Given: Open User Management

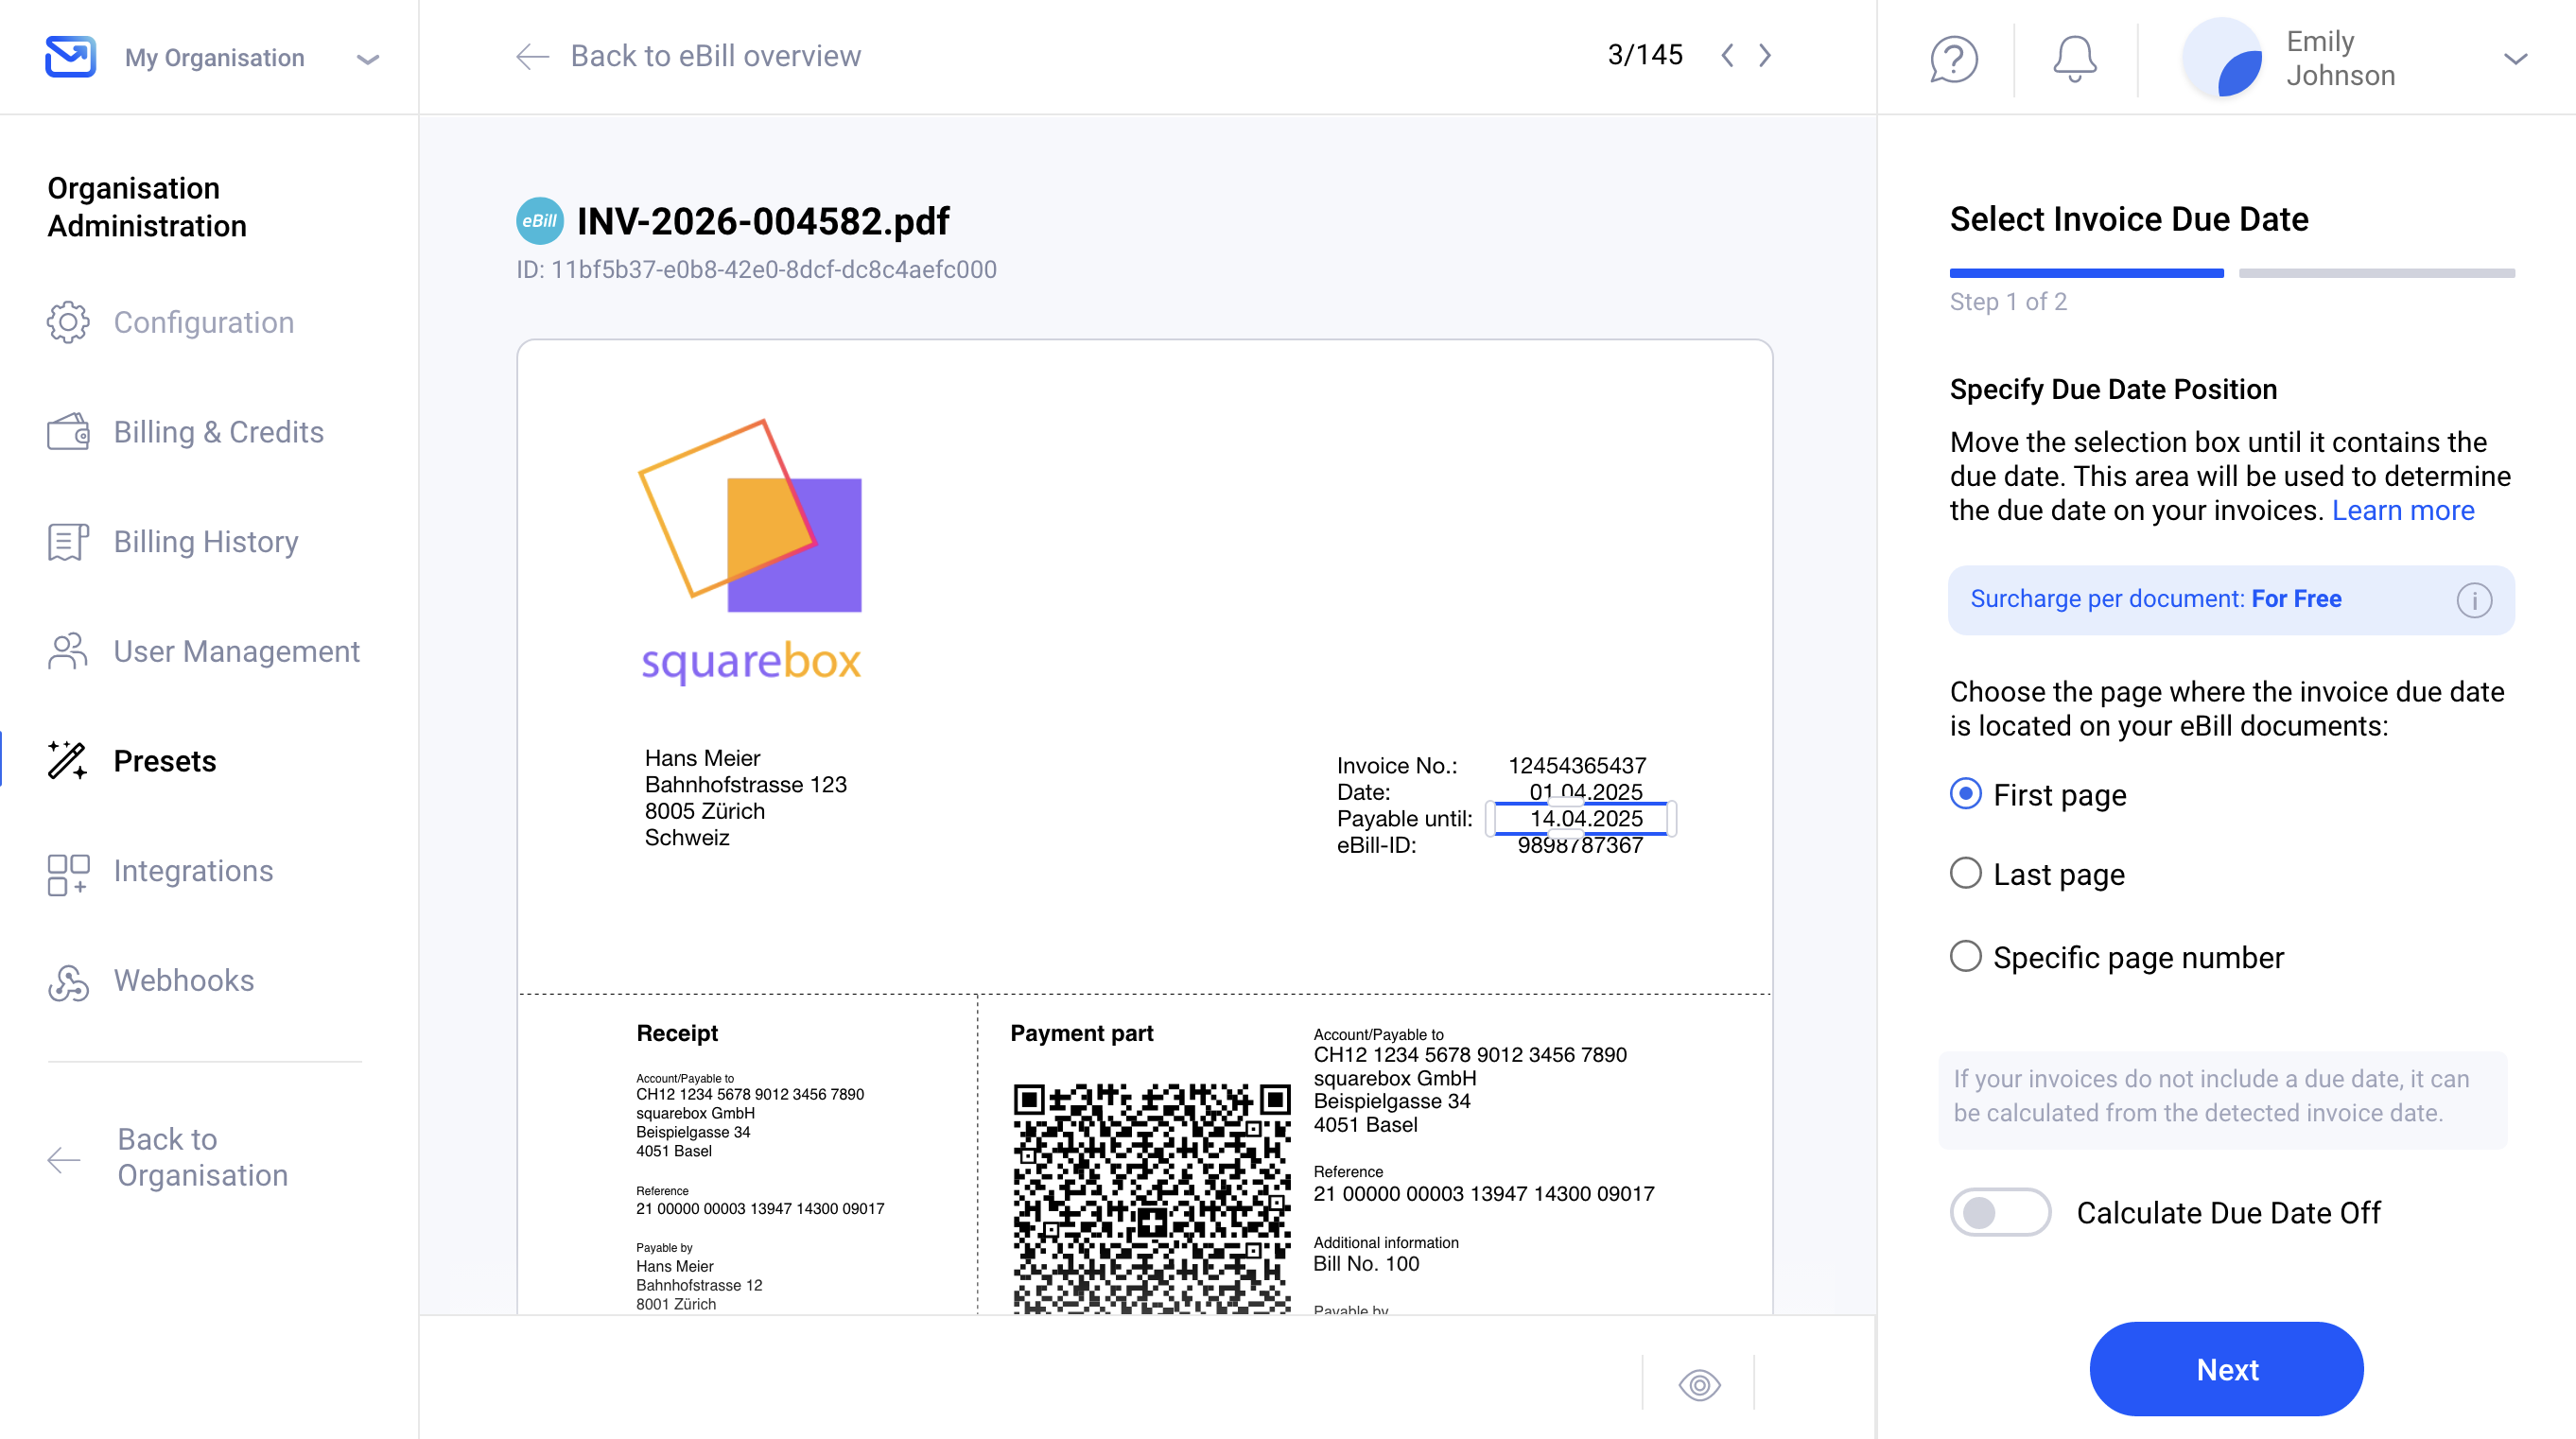Looking at the screenshot, I should pos(236,651).
